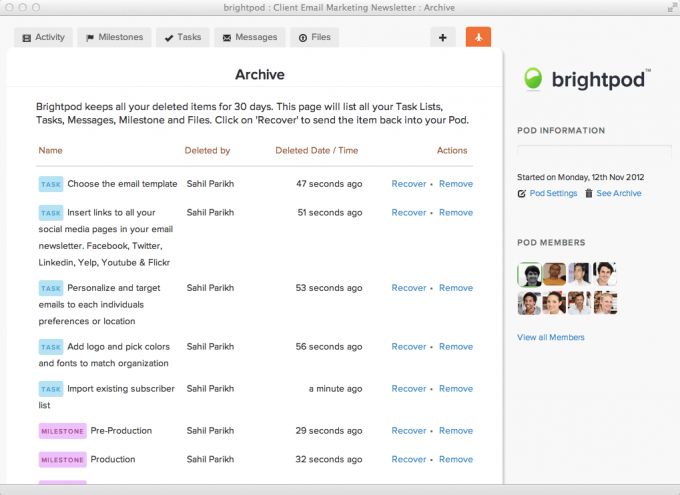The height and width of the screenshot is (495, 680).
Task: Open the Milestones tab
Action: click(114, 37)
